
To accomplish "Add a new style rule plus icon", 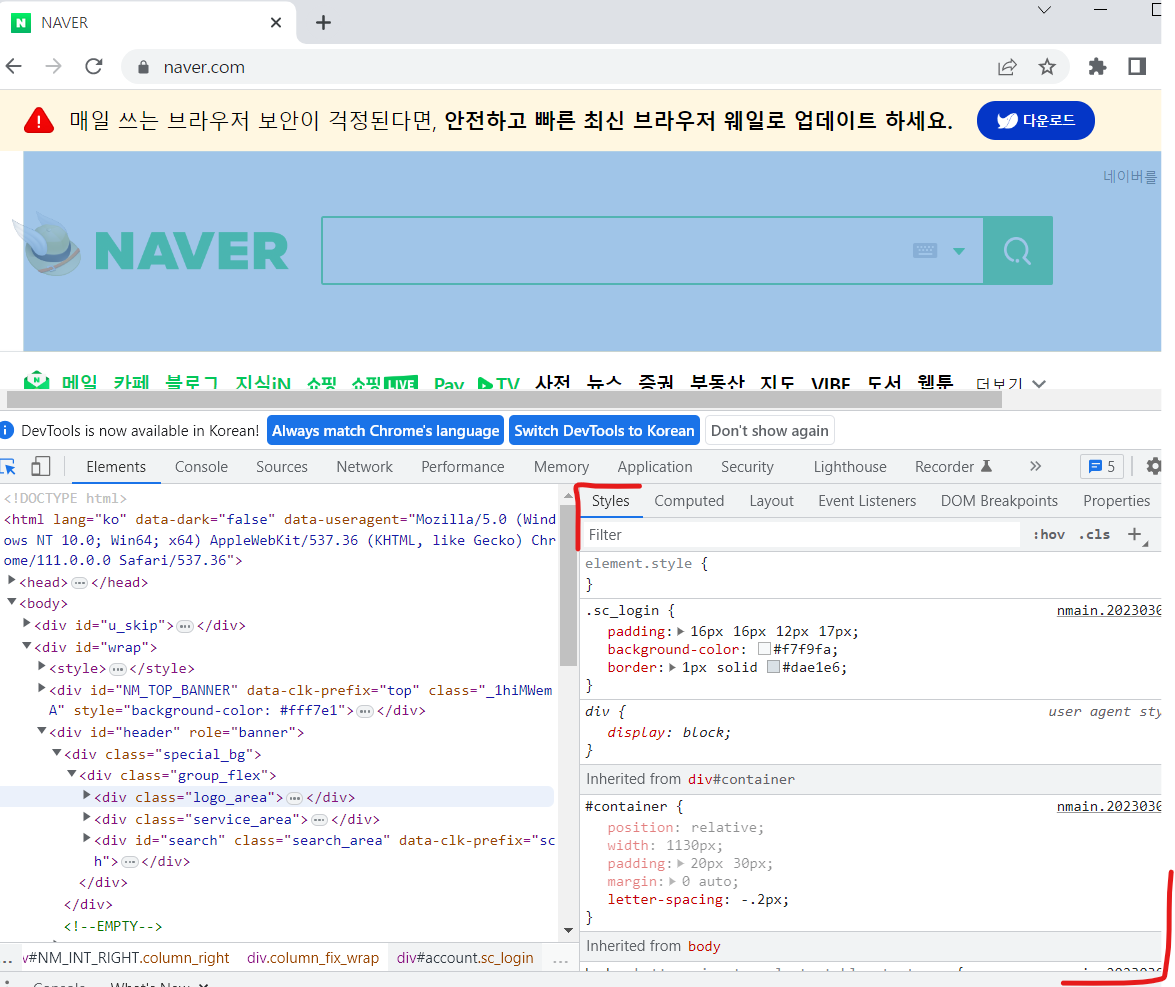I will [x=1135, y=534].
